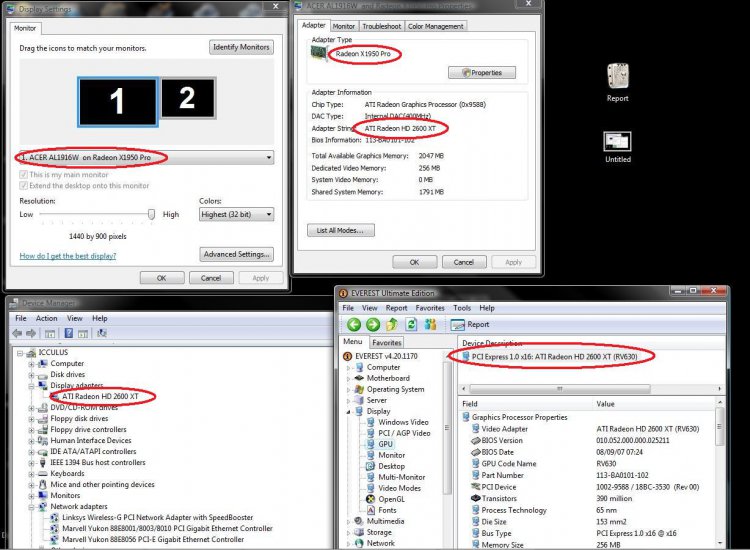Collapse Display adapters in Device Manager
The height and width of the screenshot is (550, 750).
[32, 385]
